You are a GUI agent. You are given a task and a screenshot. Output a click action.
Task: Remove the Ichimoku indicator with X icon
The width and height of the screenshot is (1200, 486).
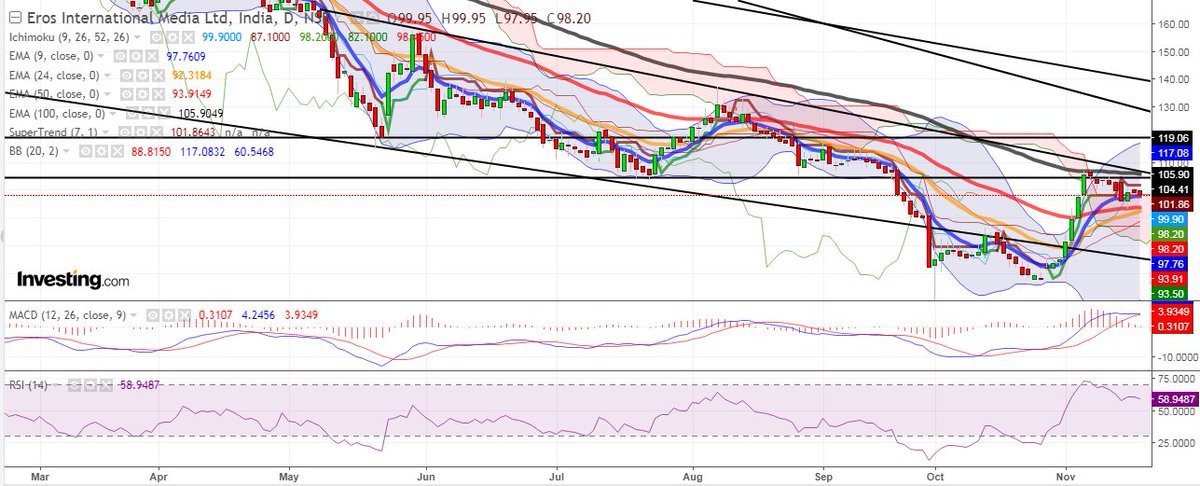coord(188,37)
